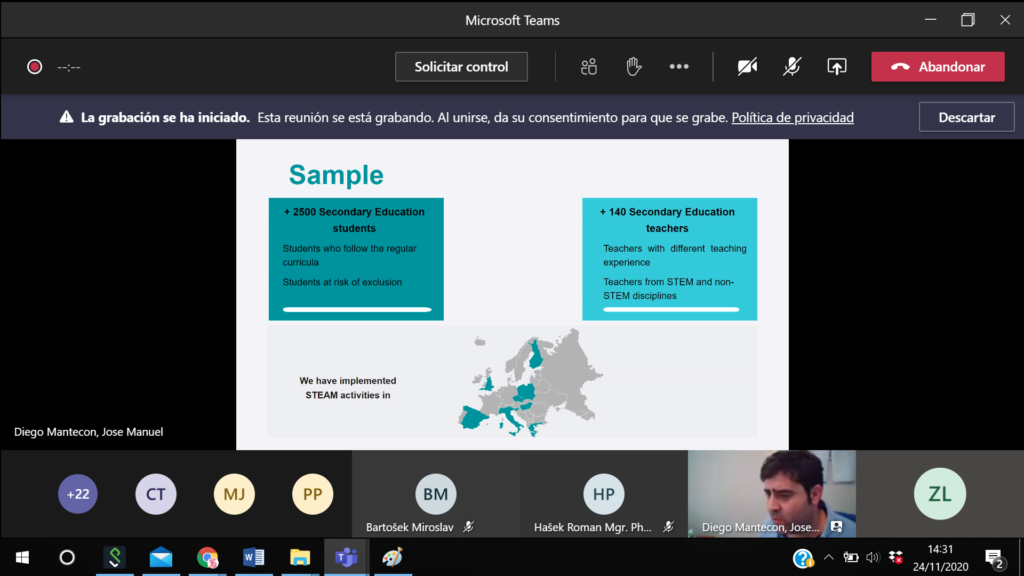Open Word from the taskbar
Viewport: 1024px width, 576px height.
pos(253,557)
